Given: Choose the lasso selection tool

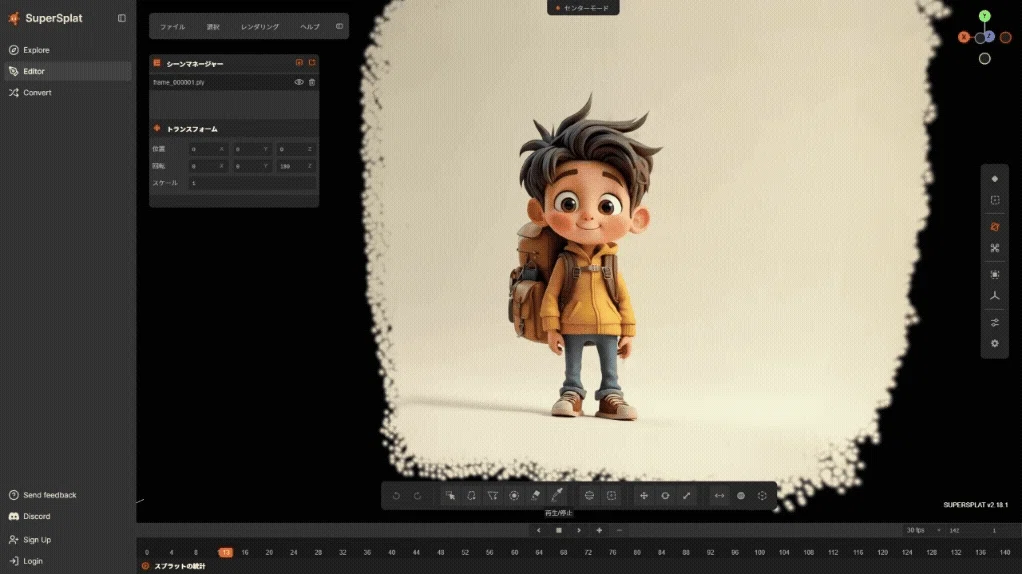Looking at the screenshot, I should [x=471, y=496].
